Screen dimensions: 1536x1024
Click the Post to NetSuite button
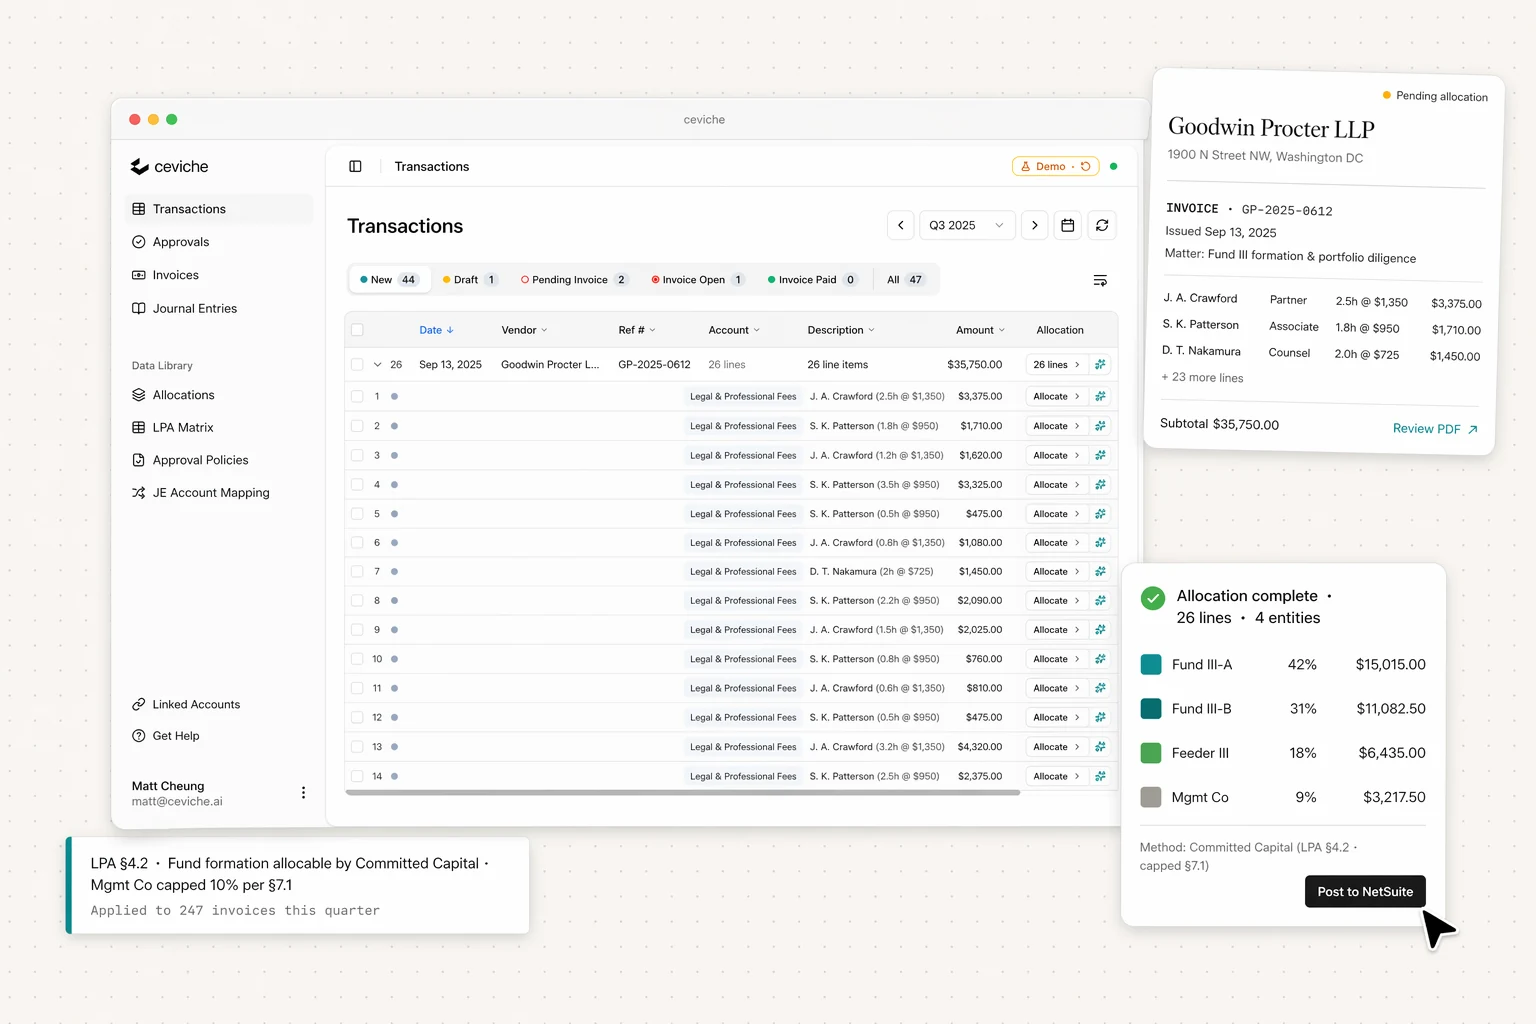pos(1364,891)
